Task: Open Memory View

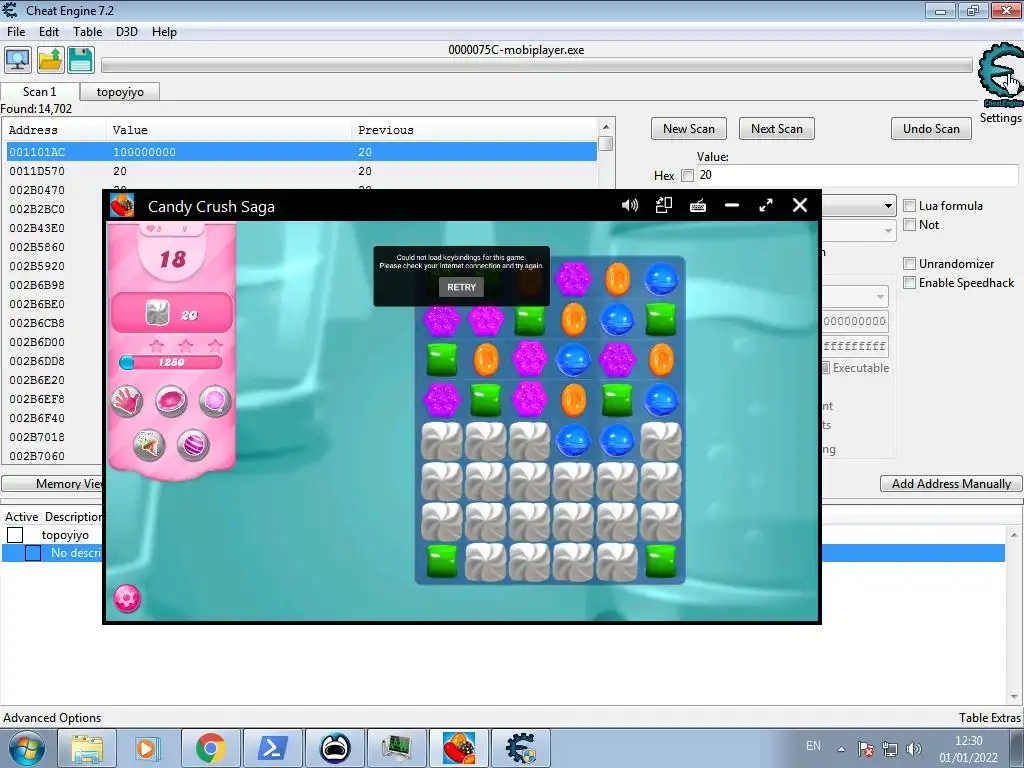Action: pos(52,484)
